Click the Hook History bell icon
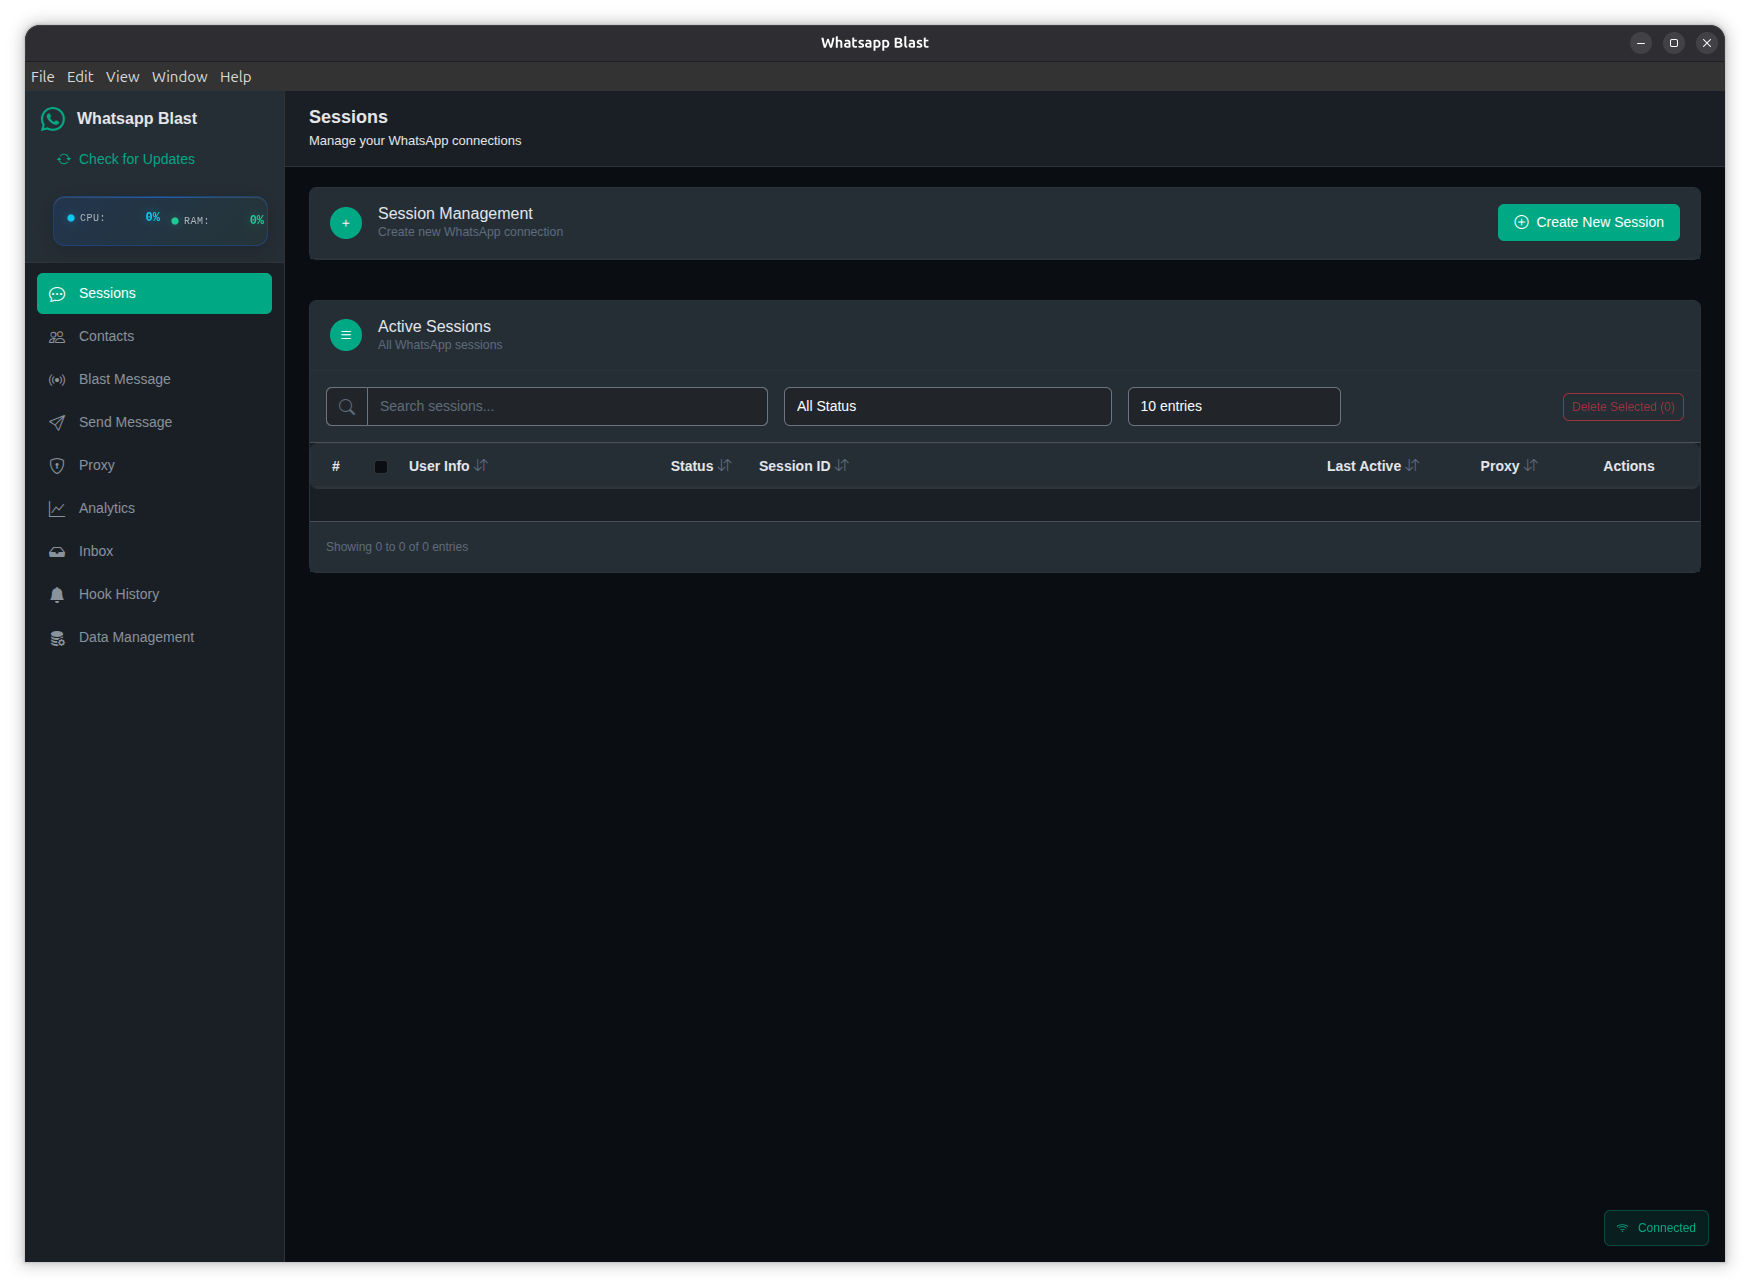Viewport: 1750px width, 1287px height. pos(57,594)
